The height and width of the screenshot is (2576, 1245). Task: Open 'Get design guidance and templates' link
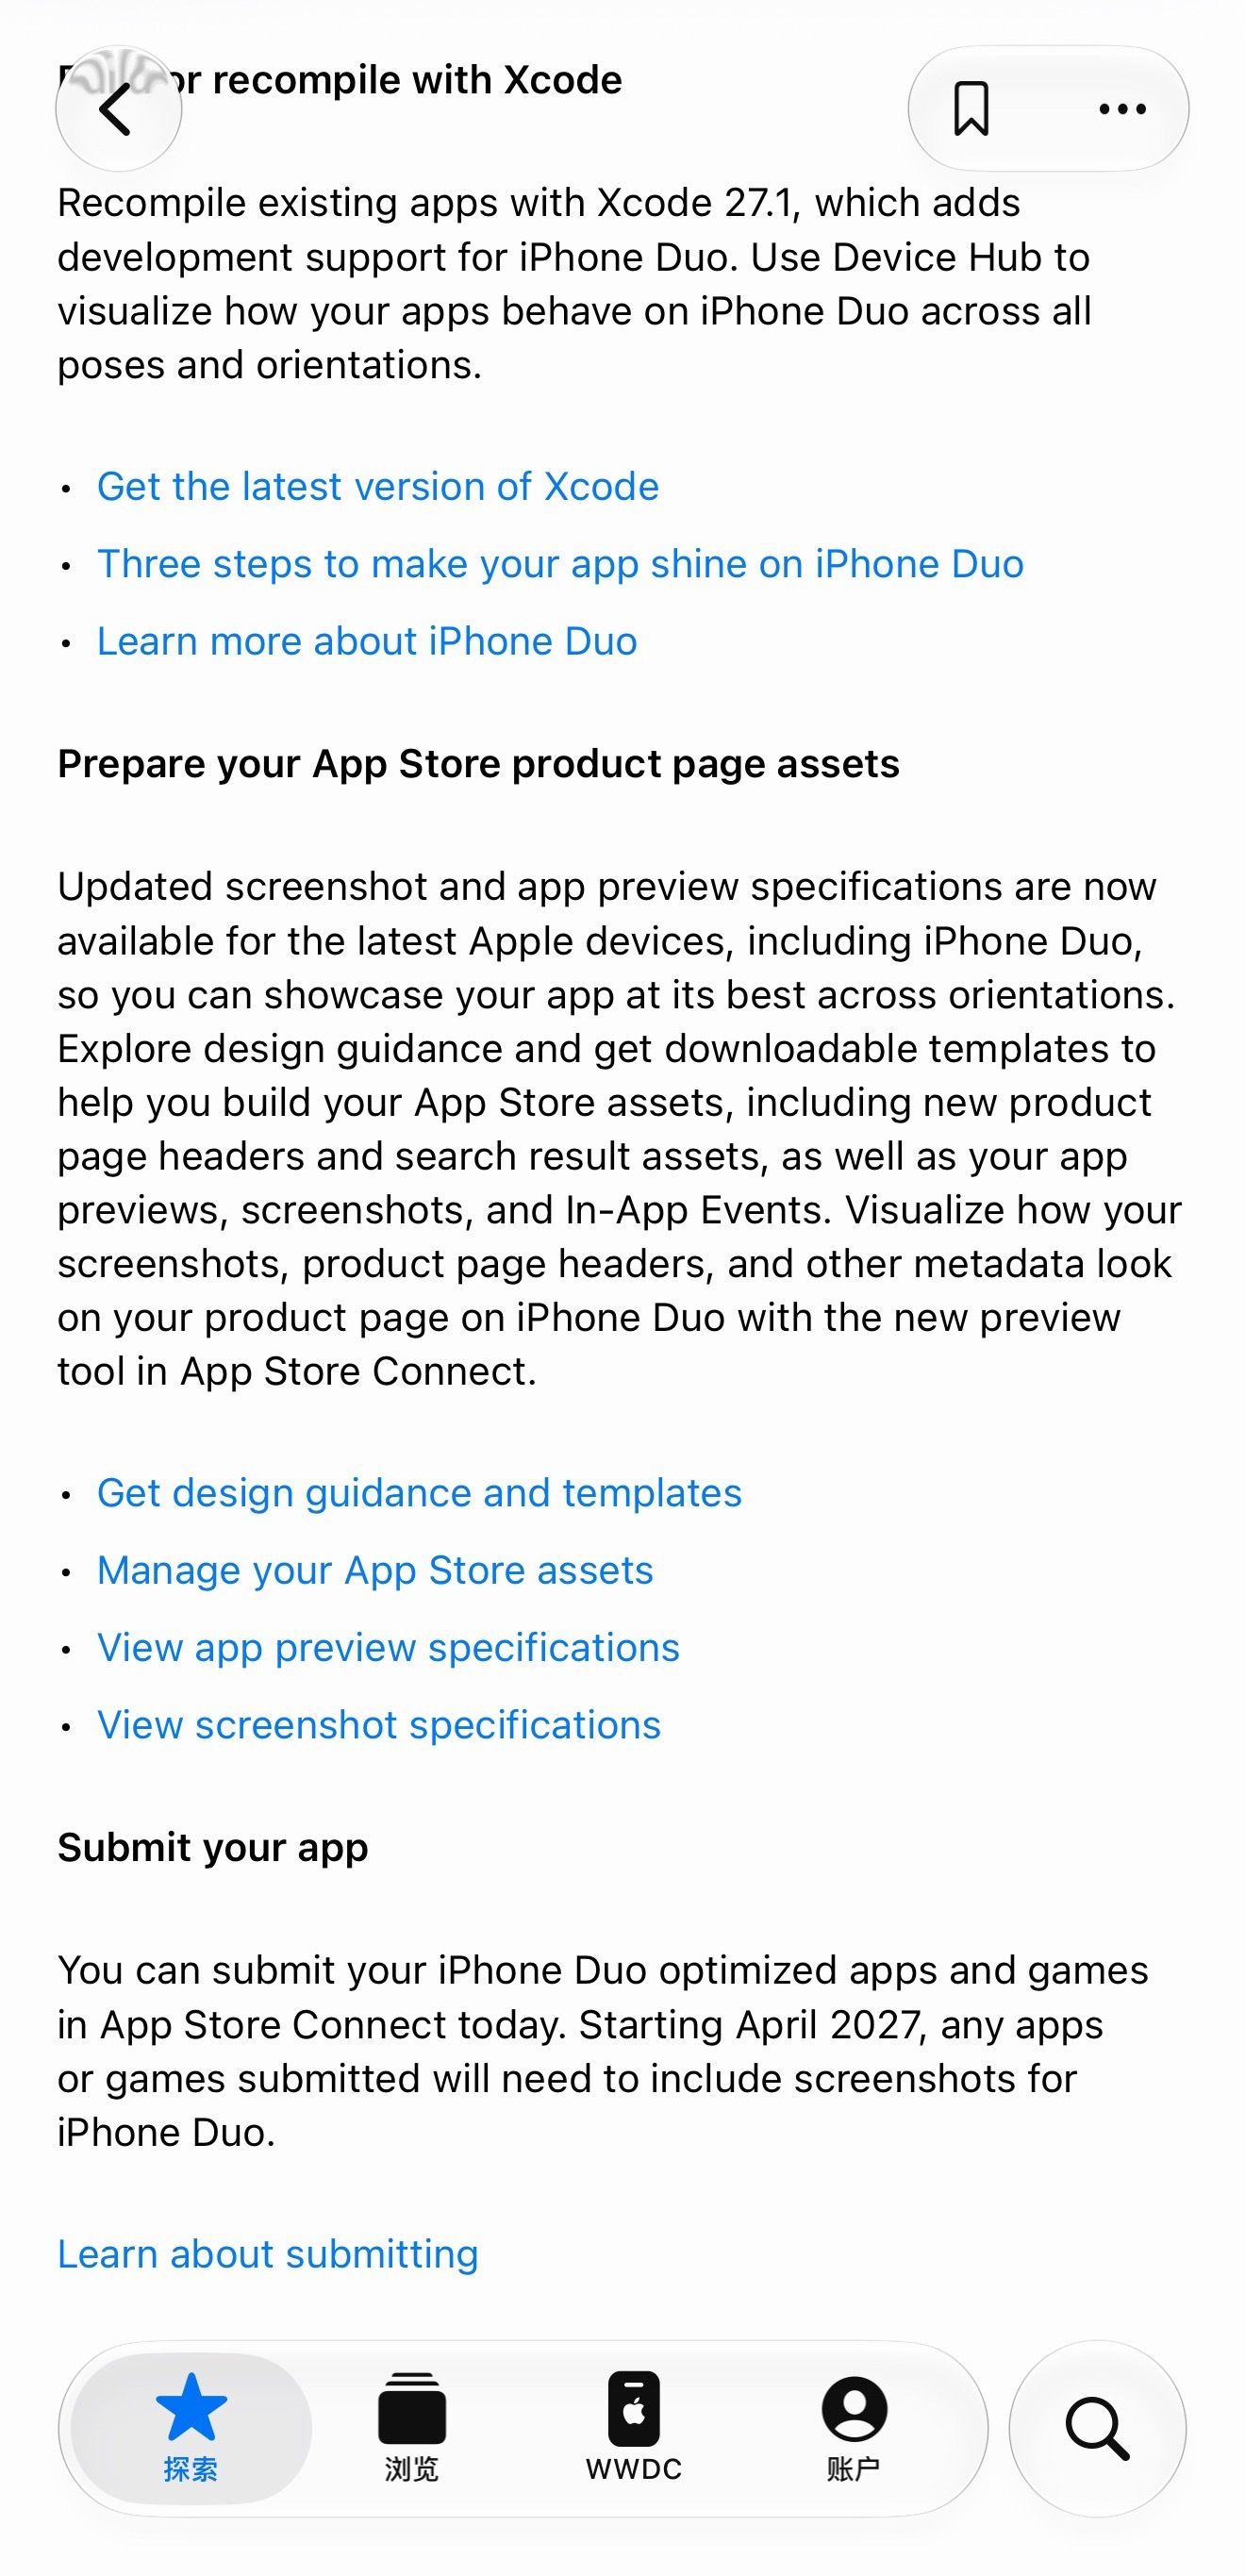(419, 1493)
